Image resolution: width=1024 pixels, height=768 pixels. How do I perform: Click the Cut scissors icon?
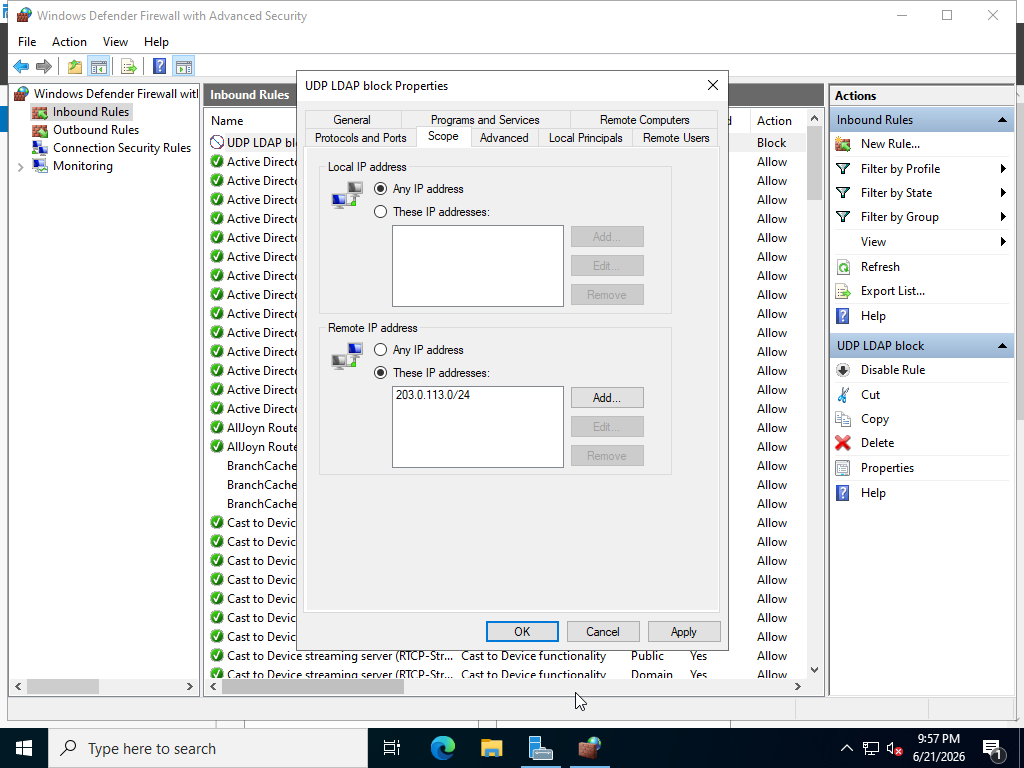tap(843, 394)
